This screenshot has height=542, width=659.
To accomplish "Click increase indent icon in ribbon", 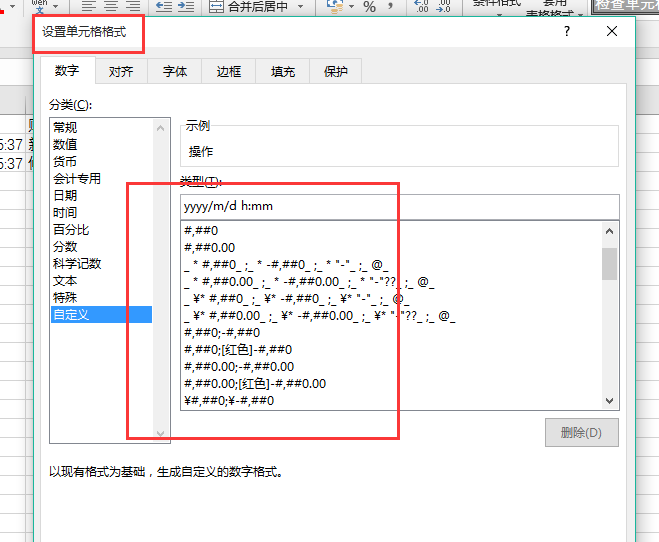I will tap(186, 6).
